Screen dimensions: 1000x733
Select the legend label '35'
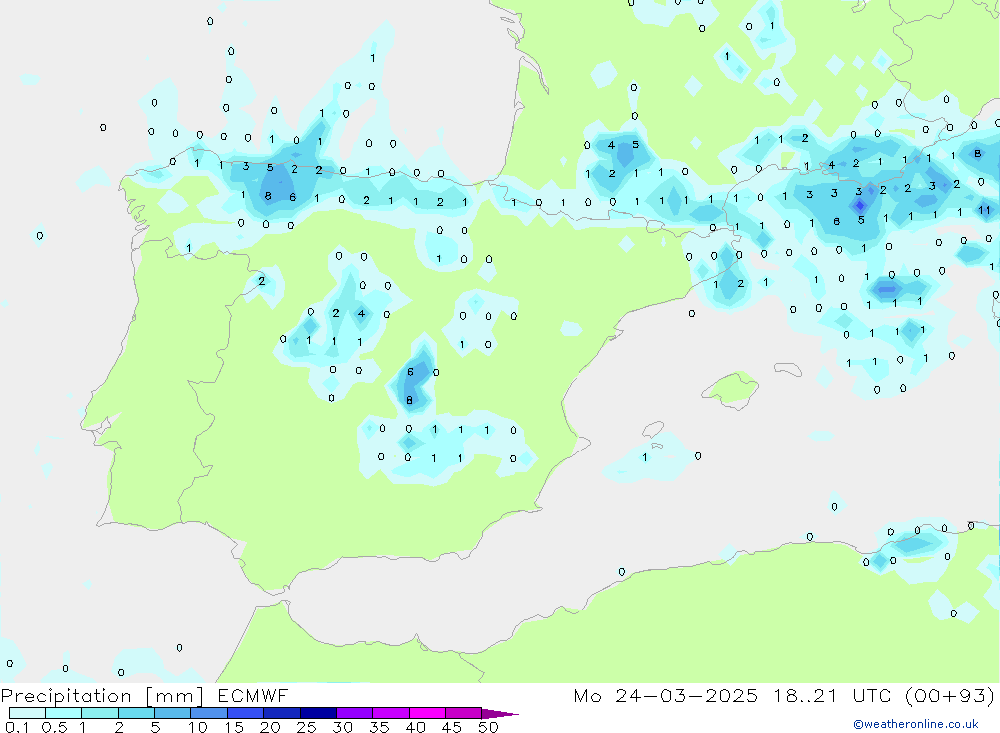pos(379,727)
